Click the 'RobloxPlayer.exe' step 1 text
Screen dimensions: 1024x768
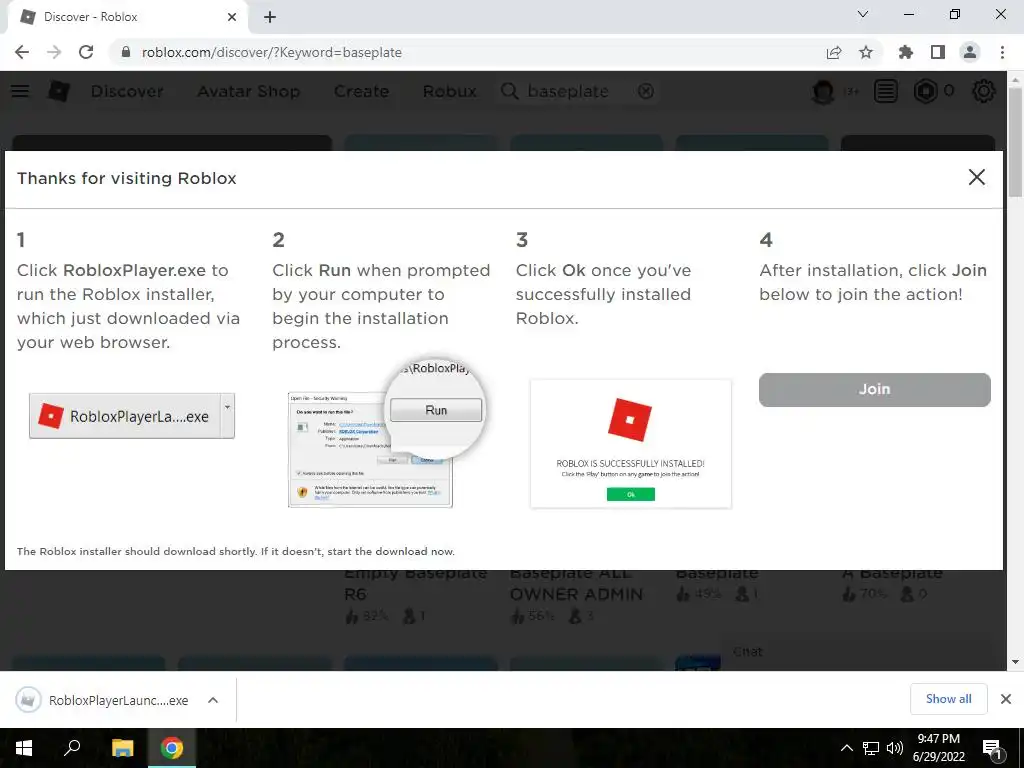click(134, 270)
